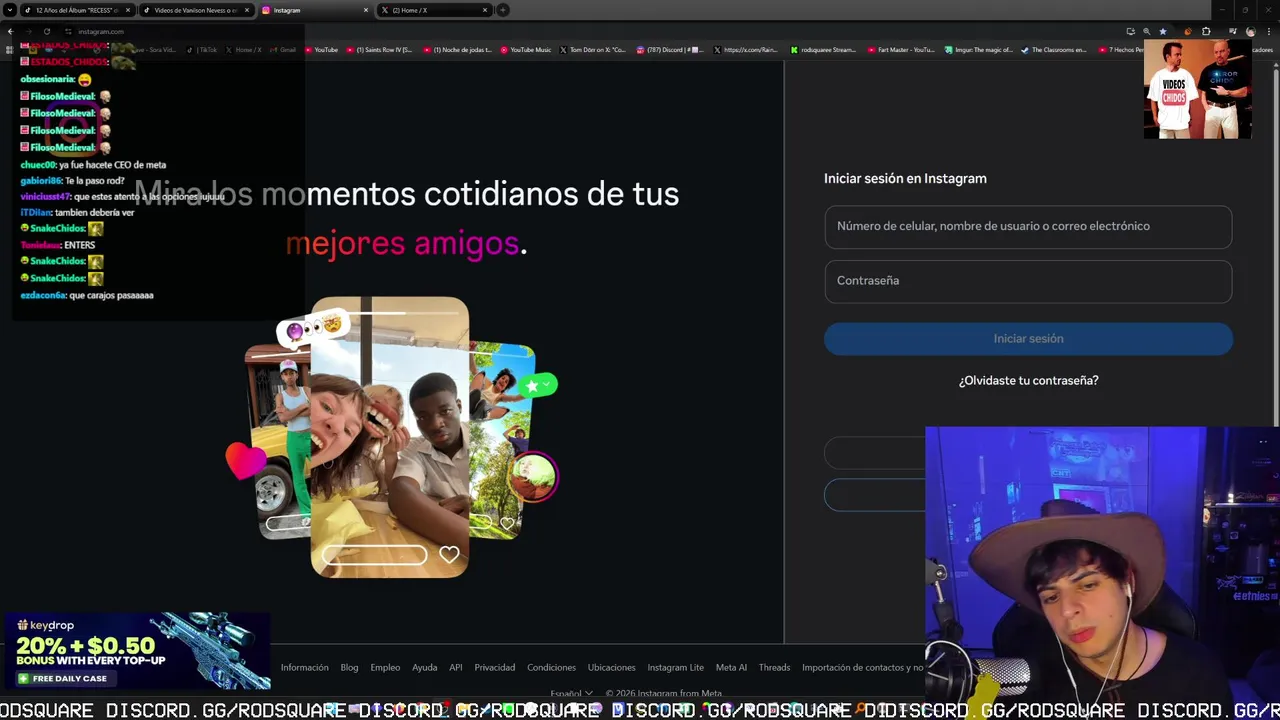This screenshot has width=1280, height=720.
Task: Open the profile avatar in browser toolbar
Action: tap(1250, 31)
